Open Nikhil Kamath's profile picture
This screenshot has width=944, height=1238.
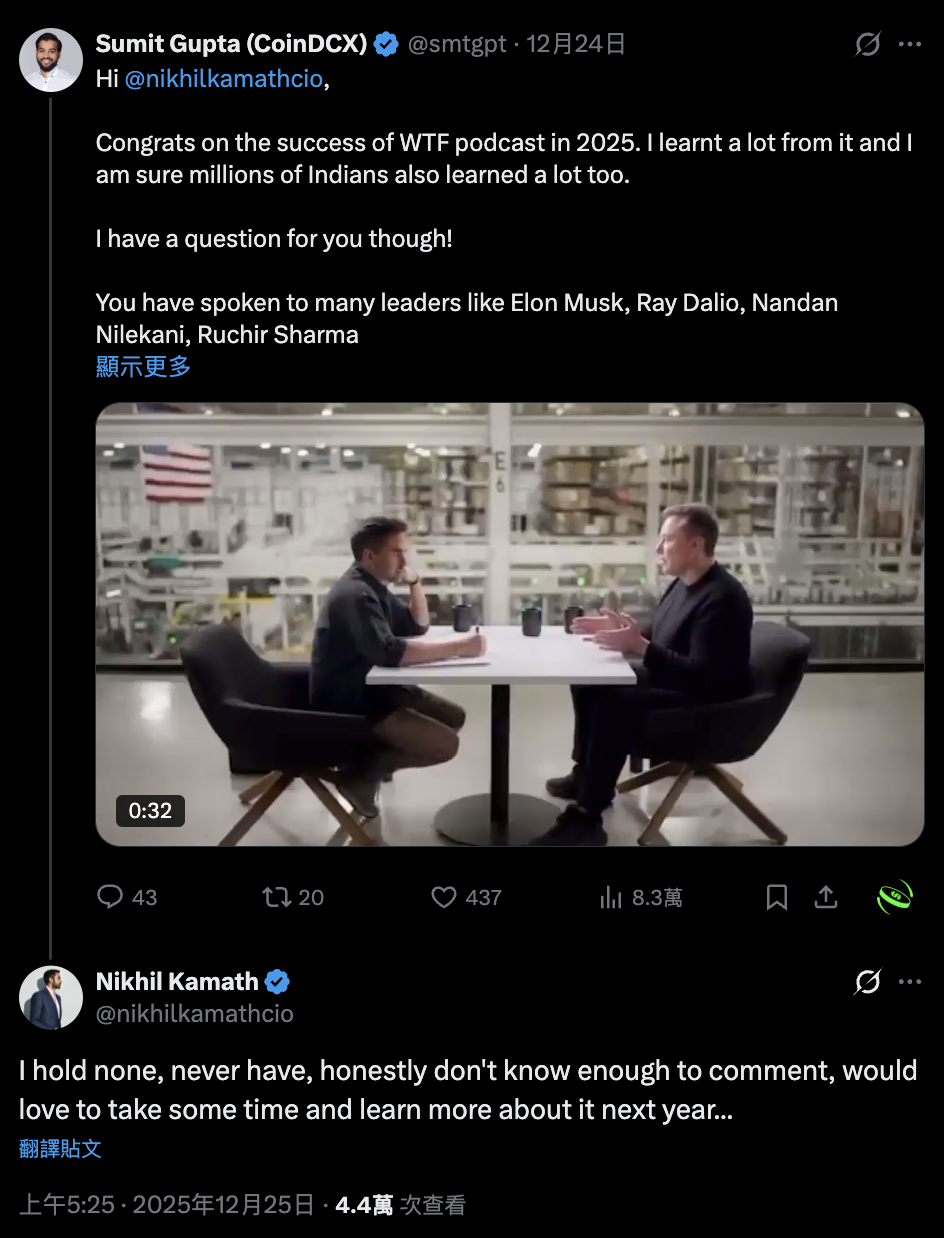51,997
